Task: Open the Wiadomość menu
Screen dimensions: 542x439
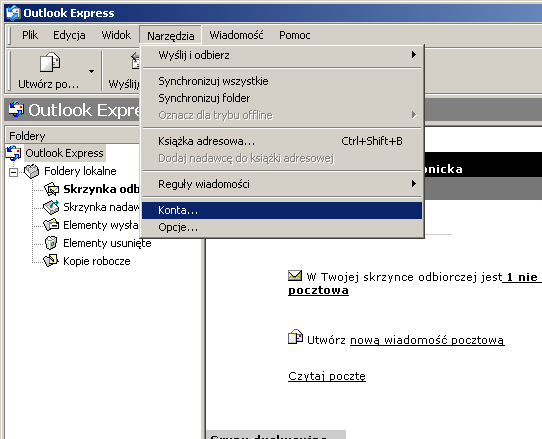Action: [236, 35]
